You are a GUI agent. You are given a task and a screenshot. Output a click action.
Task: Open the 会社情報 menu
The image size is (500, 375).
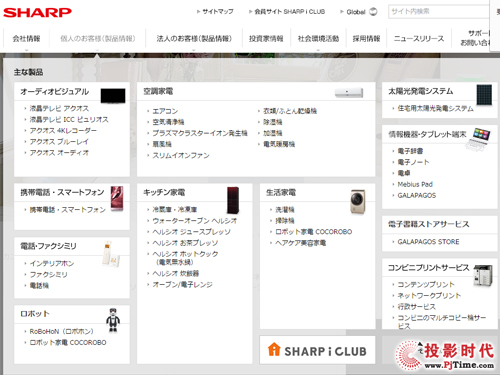(x=26, y=39)
